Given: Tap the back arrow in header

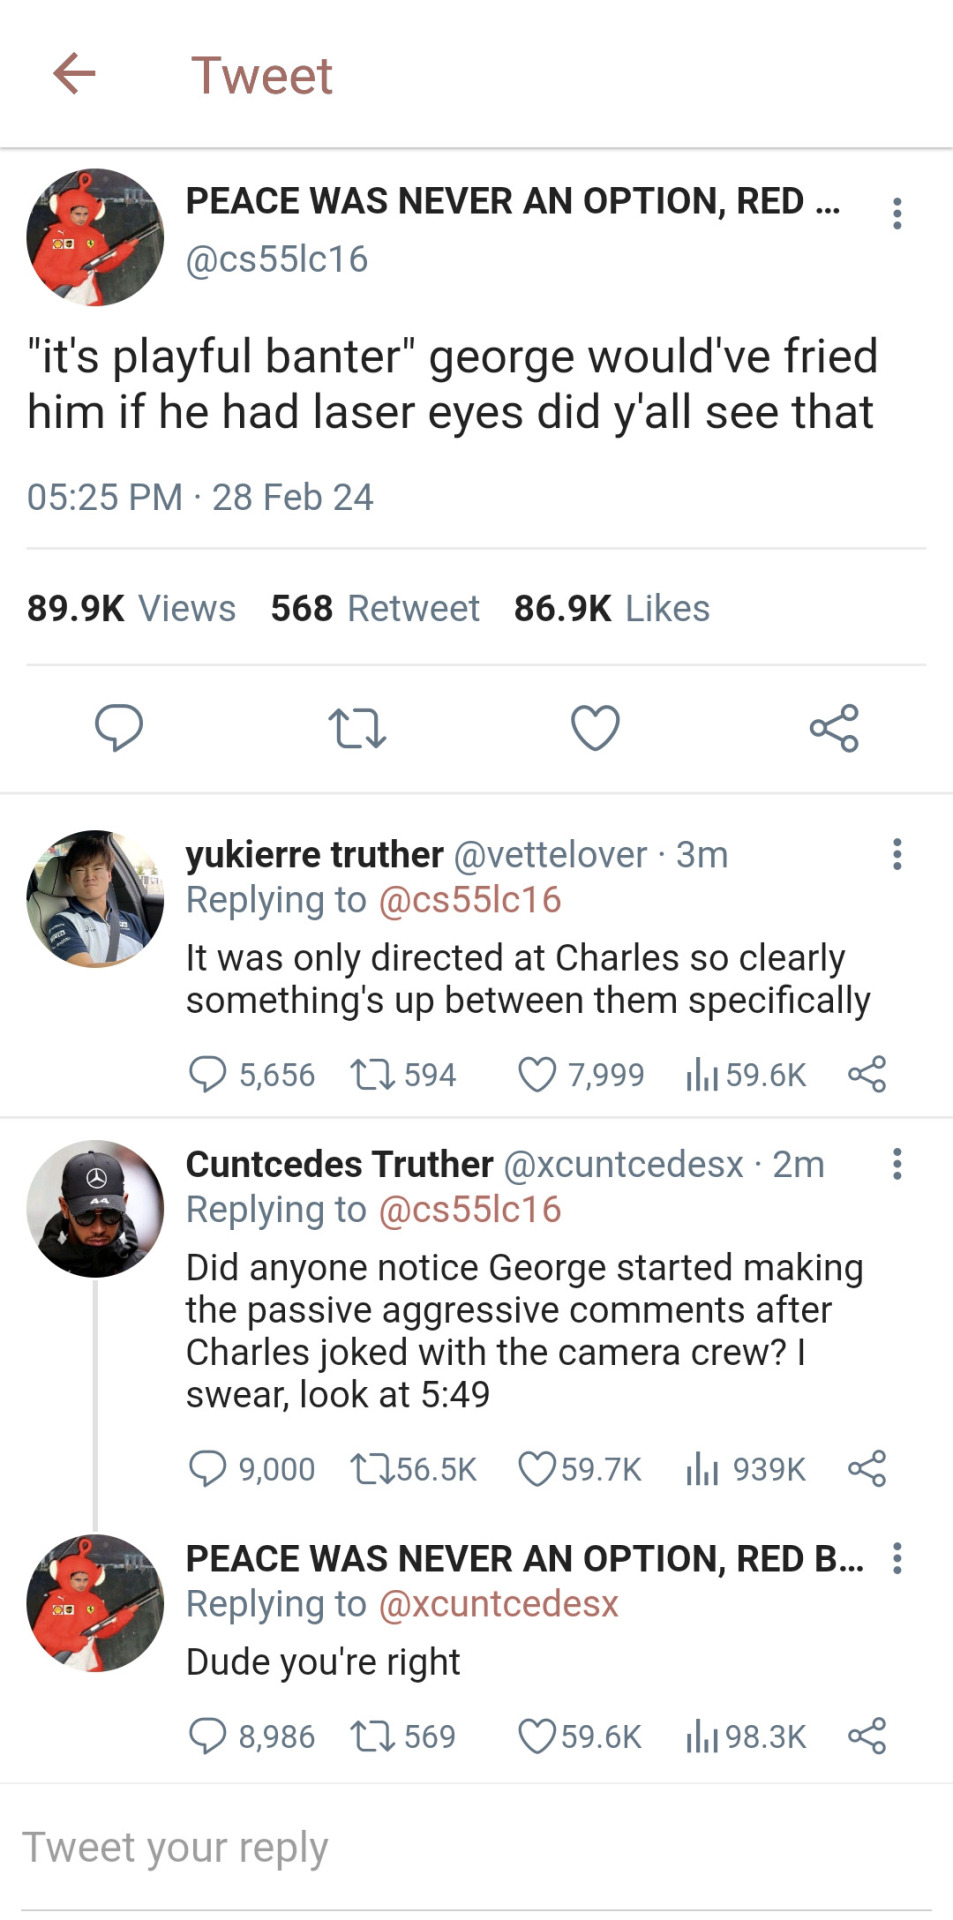Looking at the screenshot, I should click(x=74, y=74).
